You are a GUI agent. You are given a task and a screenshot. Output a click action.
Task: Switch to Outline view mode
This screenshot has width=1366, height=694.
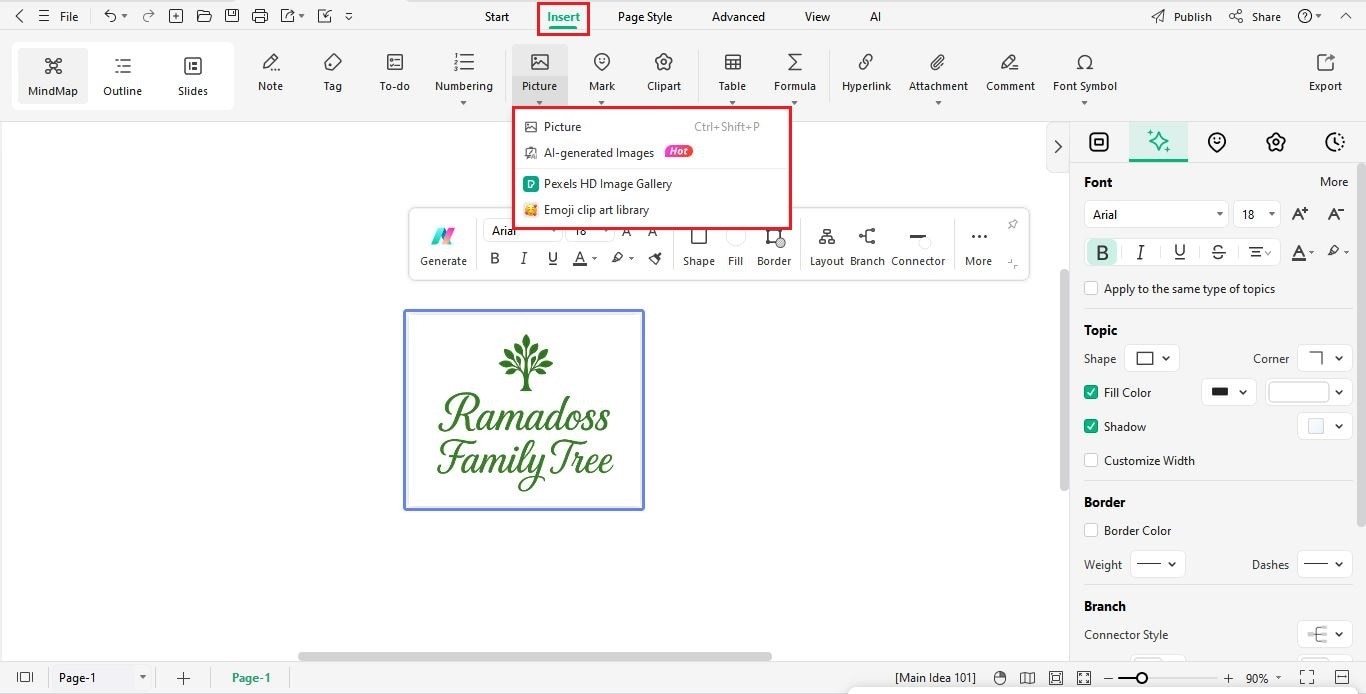click(x=123, y=76)
